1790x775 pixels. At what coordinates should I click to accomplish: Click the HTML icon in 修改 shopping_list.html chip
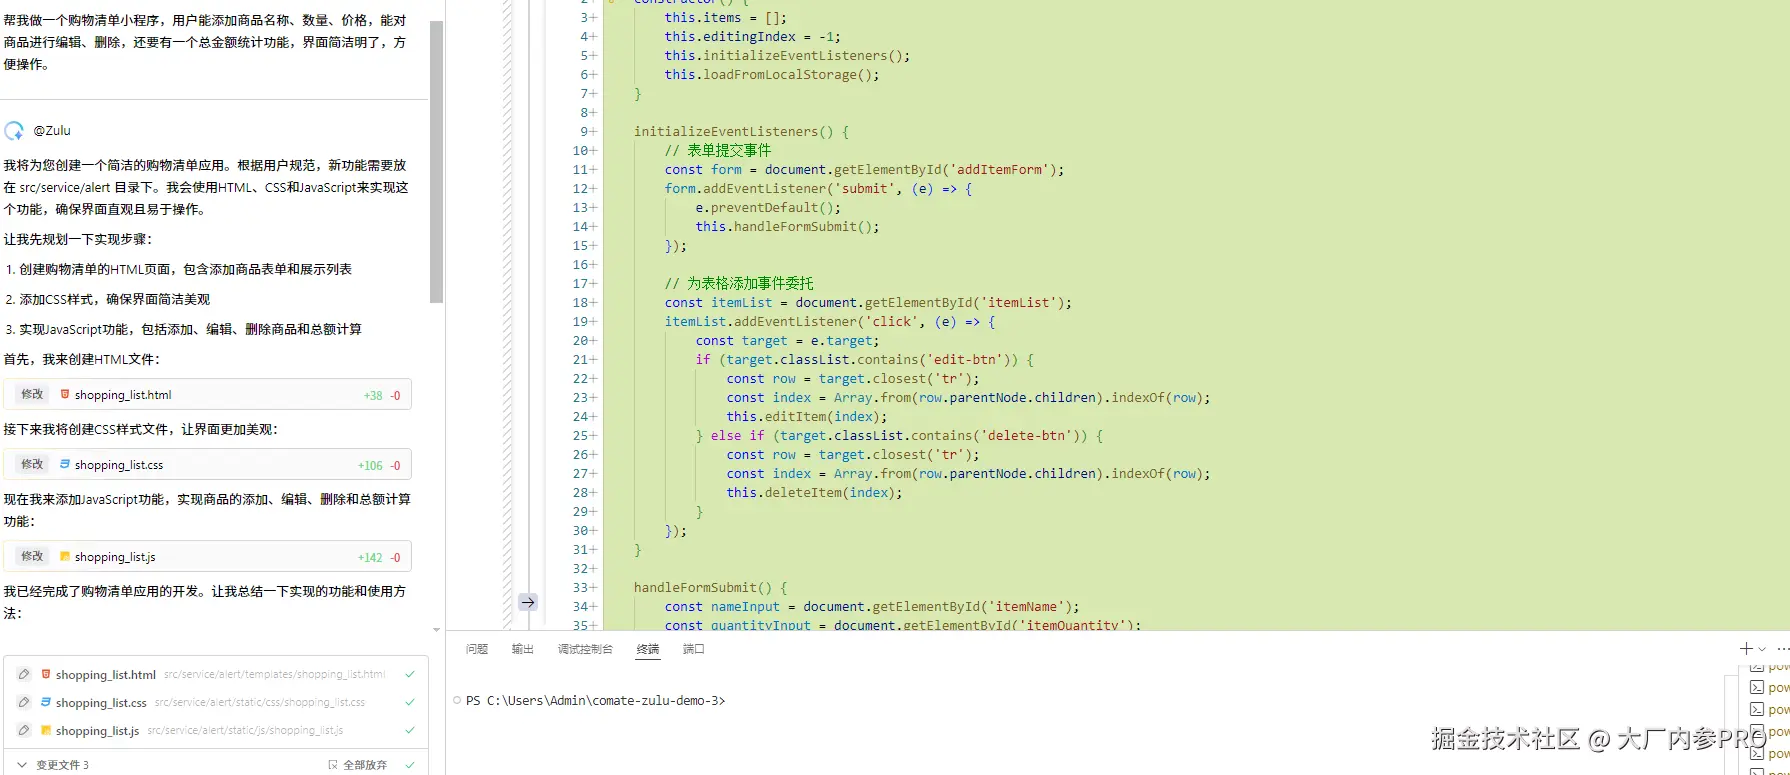[65, 395]
